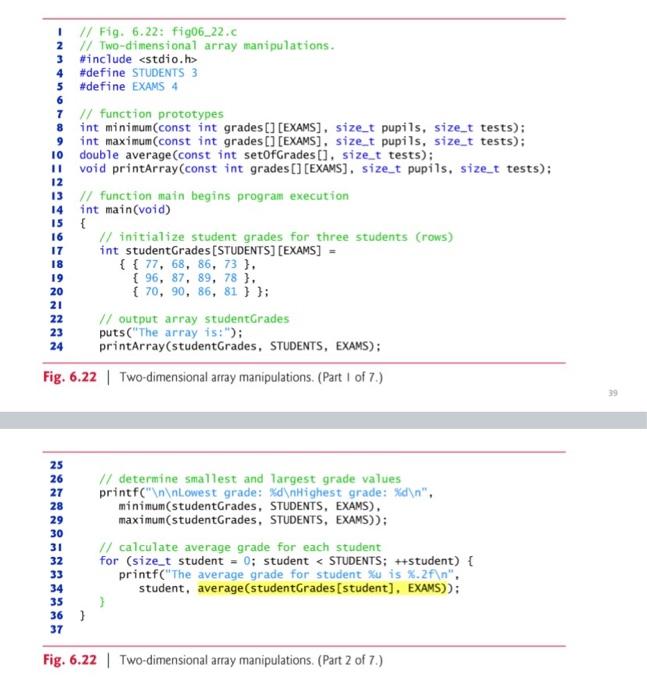Screen dimensions: 647x700
Task: Click the printf "The average grade for student" line
Action: pyautogui.click(x=289, y=575)
